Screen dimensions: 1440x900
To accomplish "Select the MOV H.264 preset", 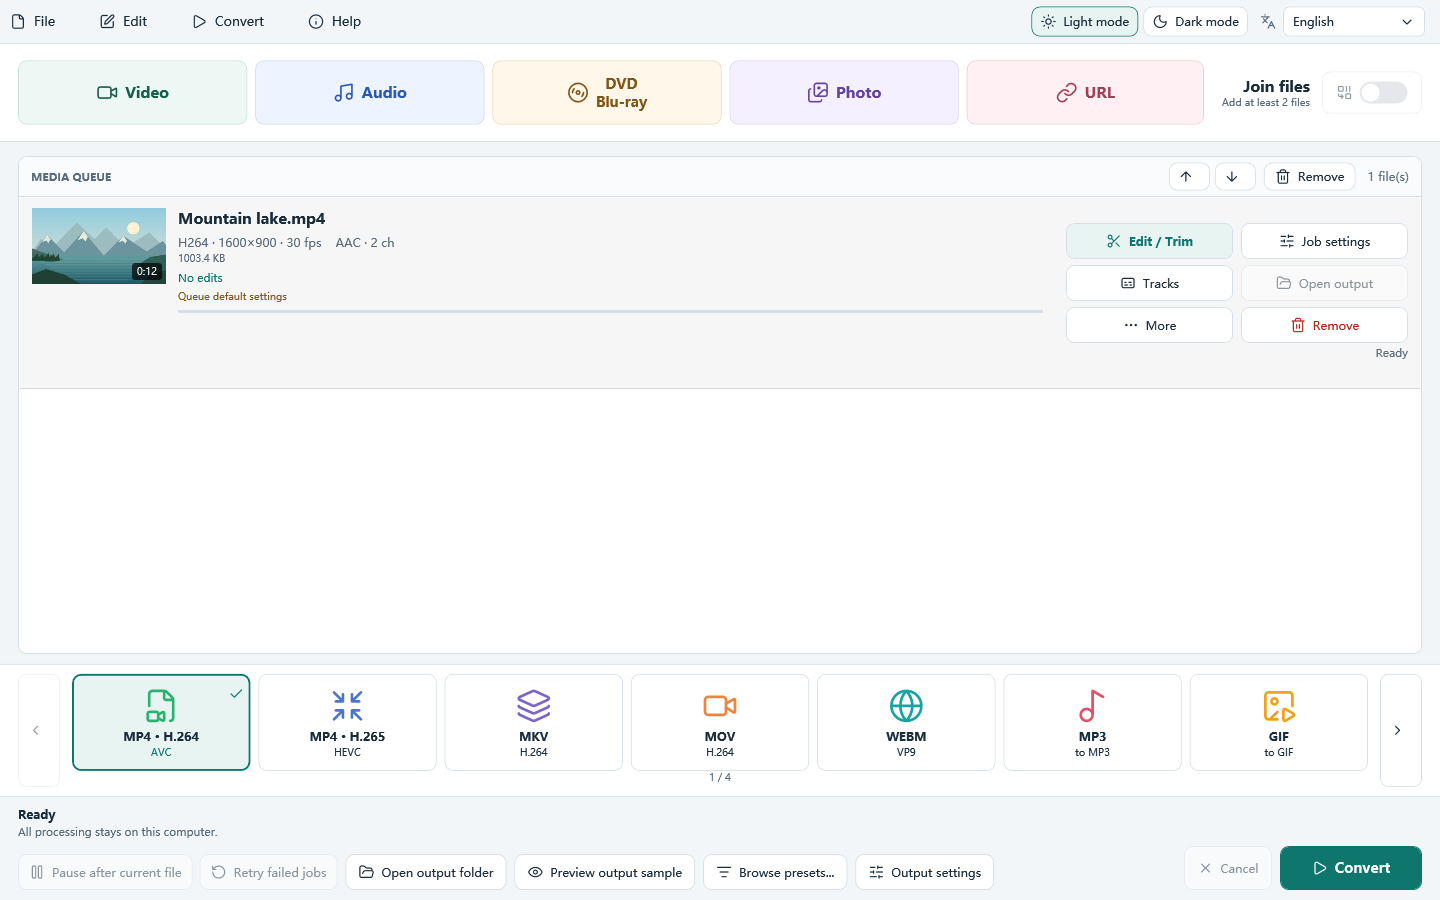I will click(720, 722).
